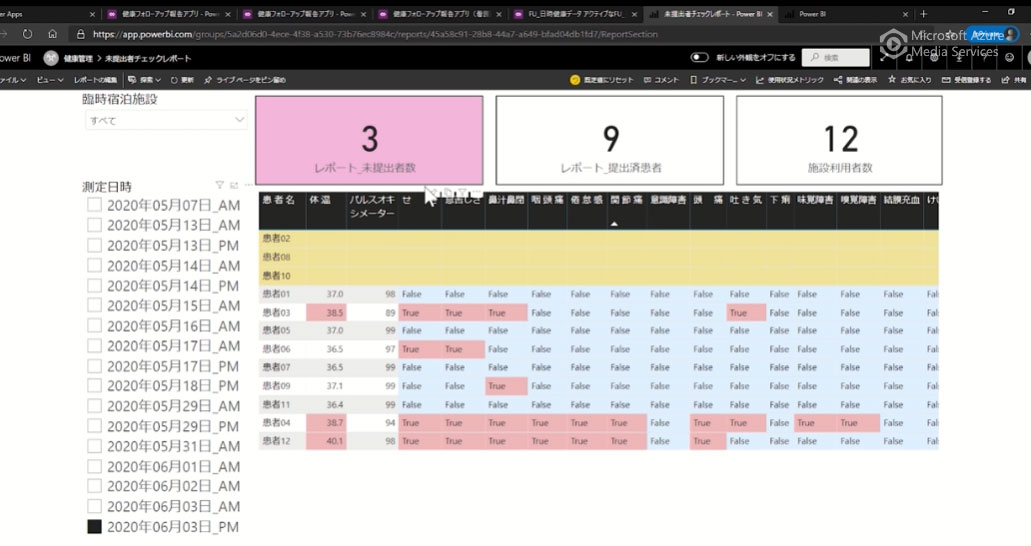Click the browser address bar URL

pos(375,34)
